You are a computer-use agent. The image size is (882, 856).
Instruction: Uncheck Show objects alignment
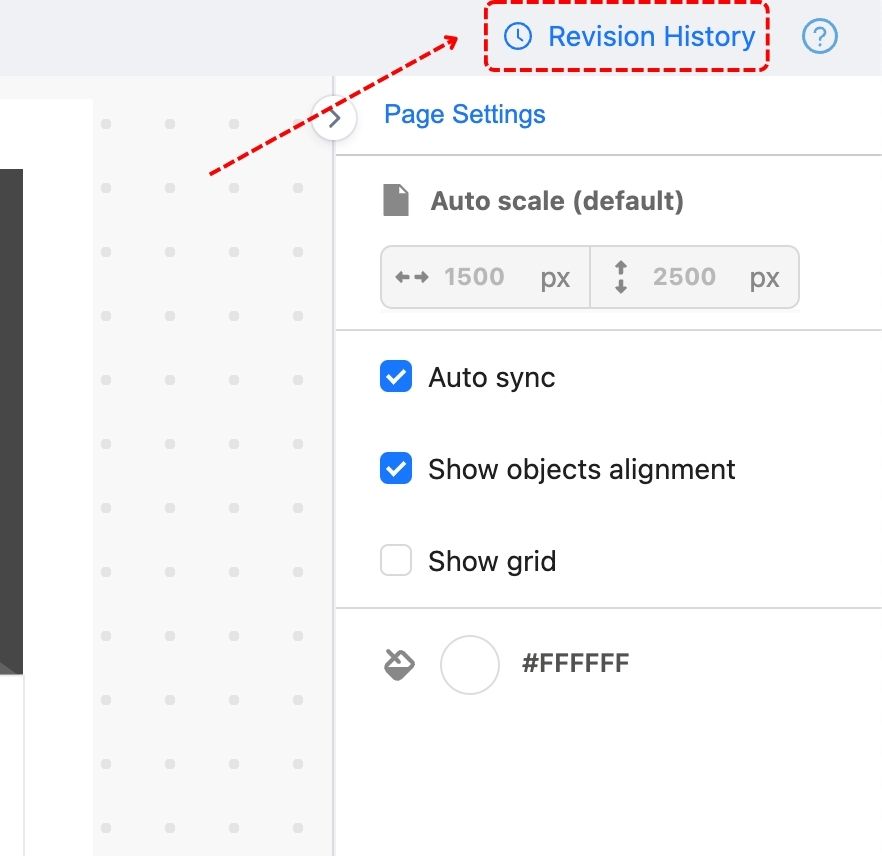point(396,469)
